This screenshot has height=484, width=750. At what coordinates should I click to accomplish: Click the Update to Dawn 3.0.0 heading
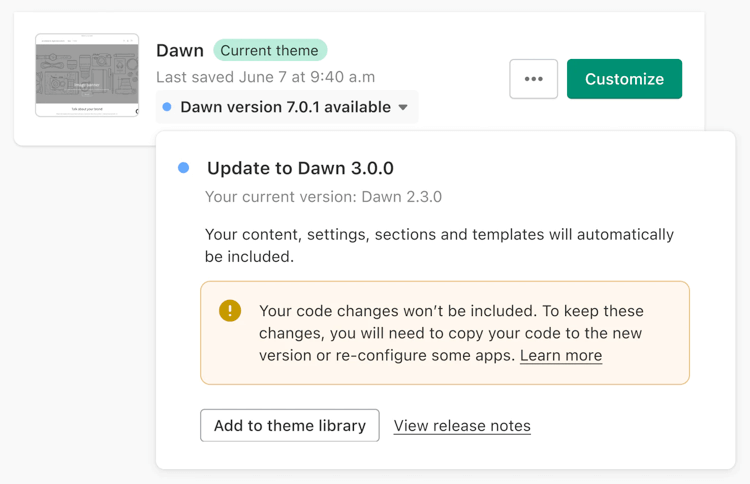pos(300,168)
